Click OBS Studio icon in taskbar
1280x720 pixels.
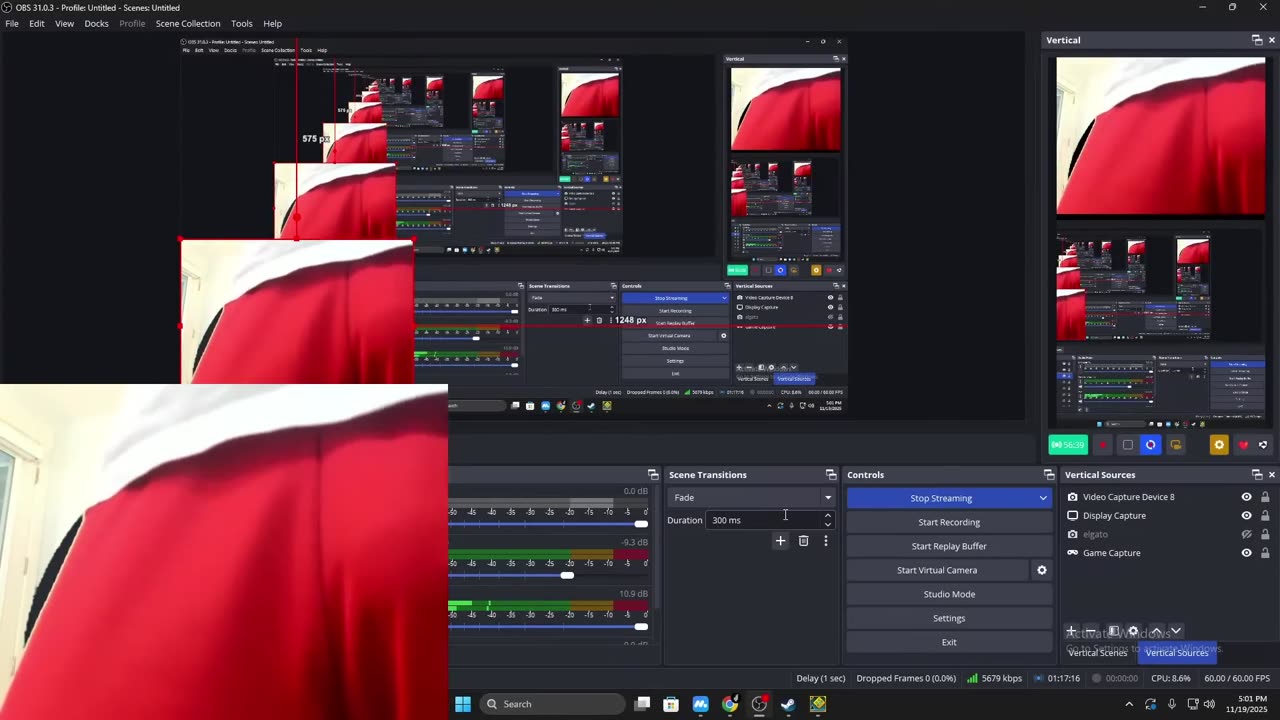click(760, 704)
